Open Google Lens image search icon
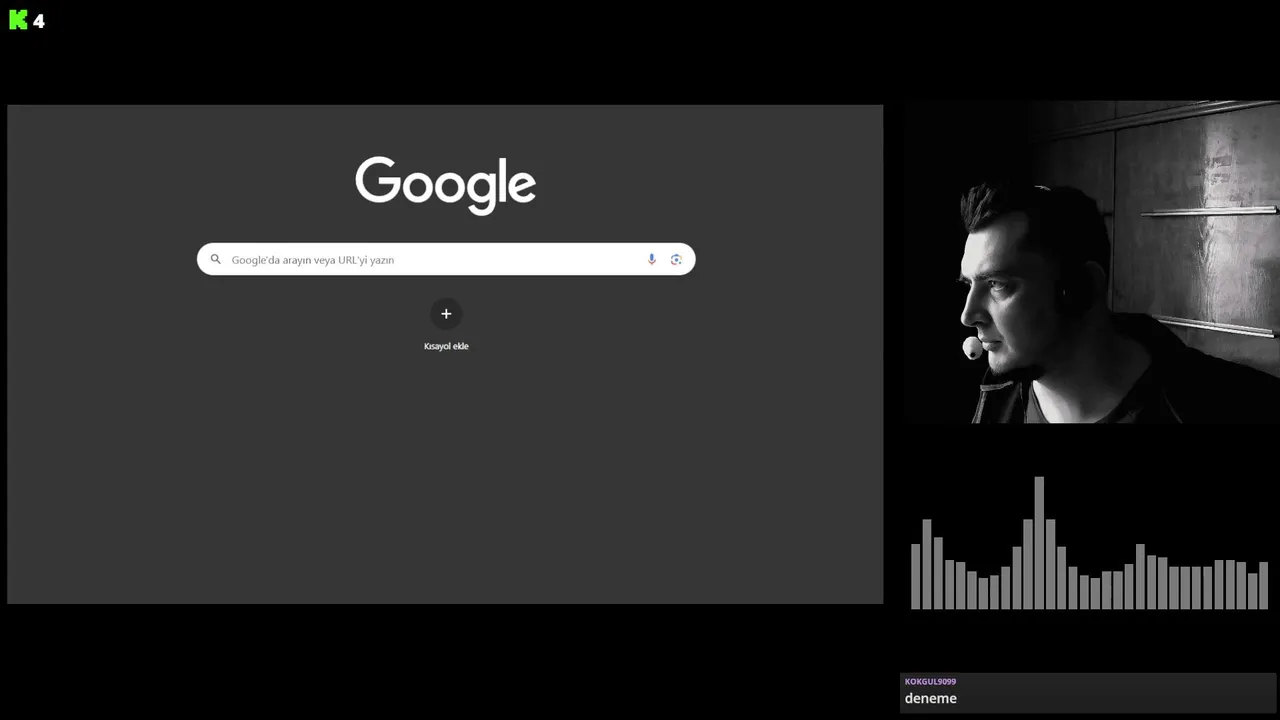The height and width of the screenshot is (720, 1280). 676,259
